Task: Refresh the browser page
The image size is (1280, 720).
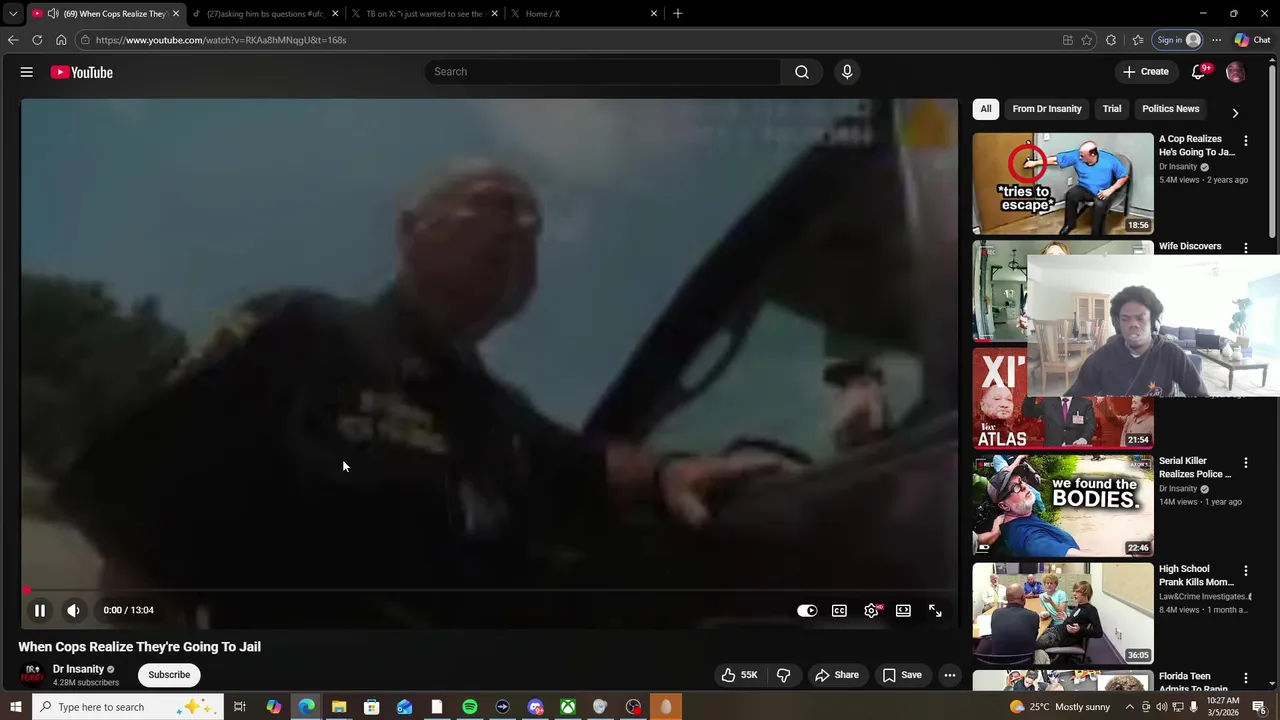Action: point(37,40)
